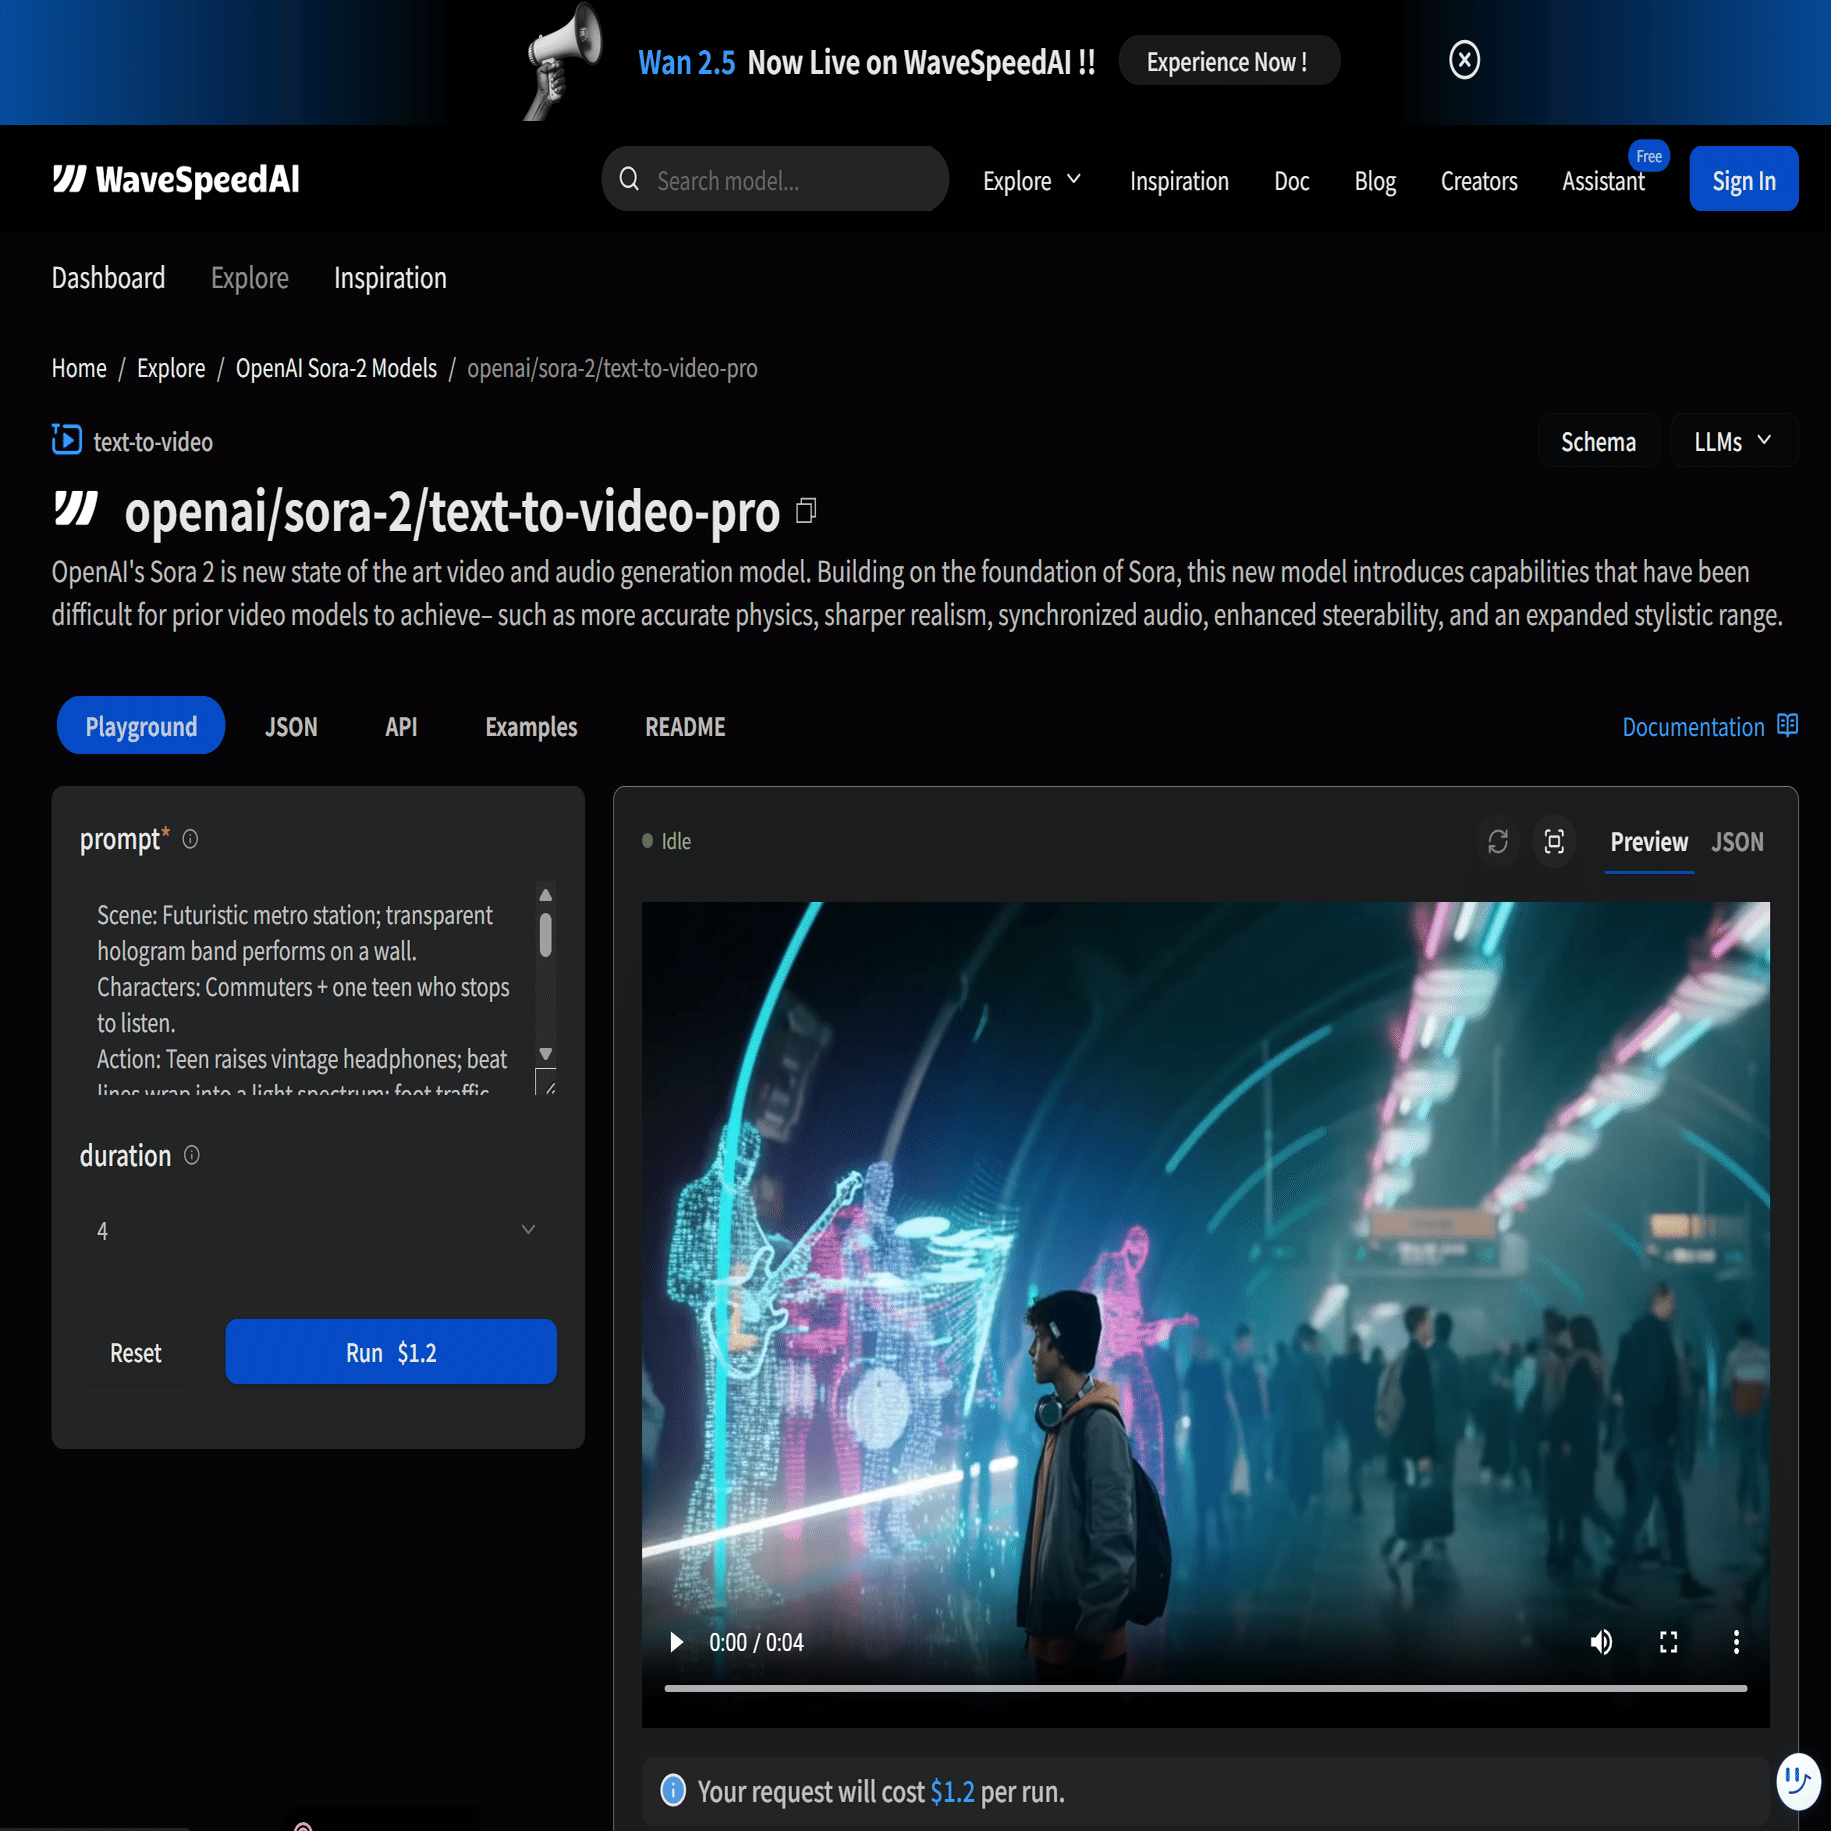Switch to the Playground tab
This screenshot has width=1831, height=1831.
[x=141, y=726]
